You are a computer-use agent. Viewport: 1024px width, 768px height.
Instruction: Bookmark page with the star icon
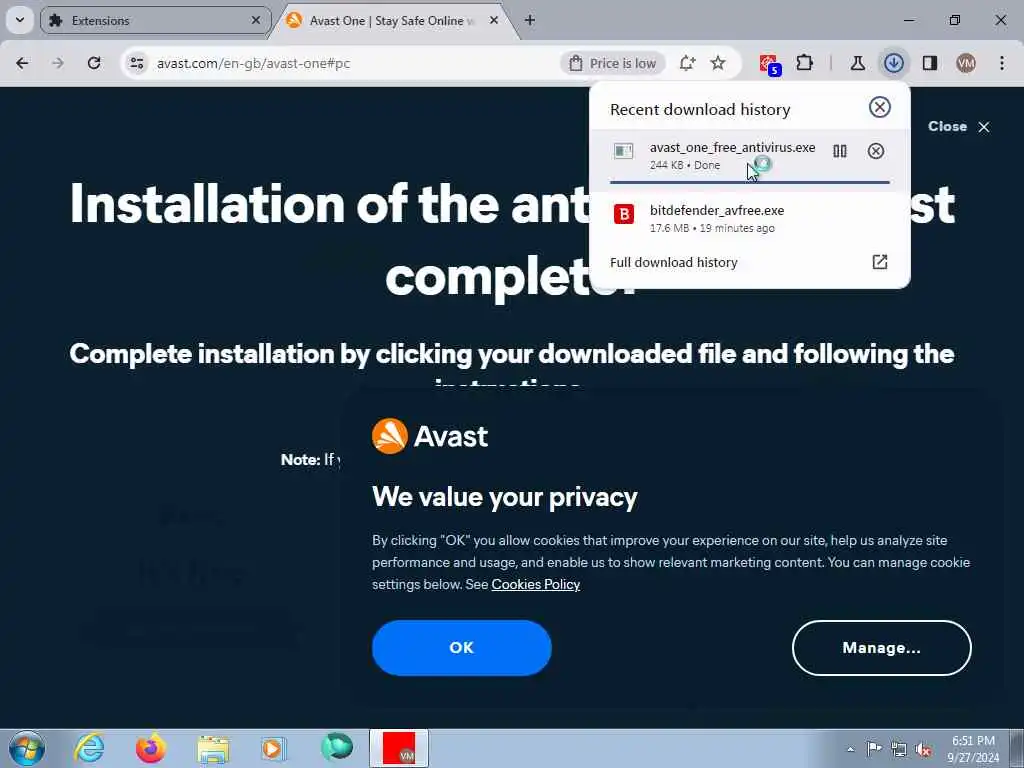click(718, 63)
